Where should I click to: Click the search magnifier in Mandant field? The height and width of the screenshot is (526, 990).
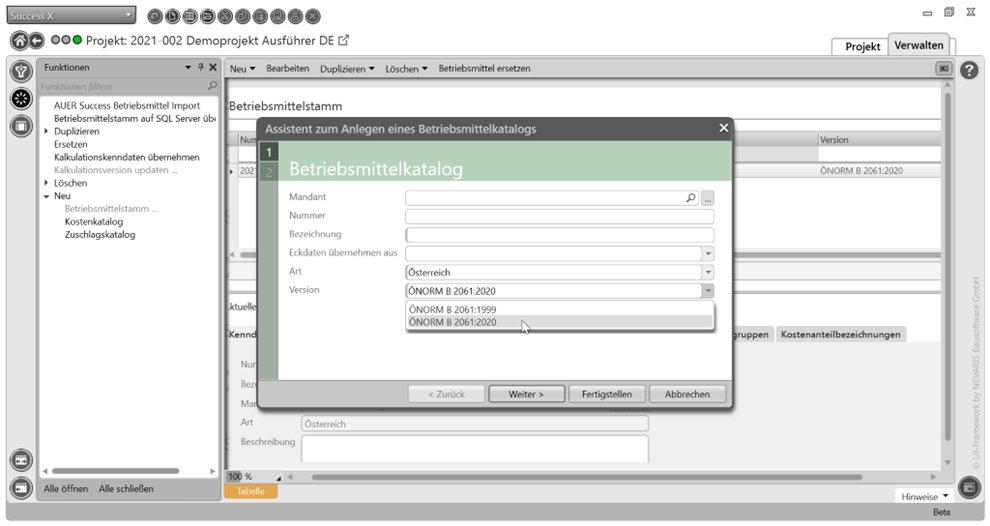[691, 198]
